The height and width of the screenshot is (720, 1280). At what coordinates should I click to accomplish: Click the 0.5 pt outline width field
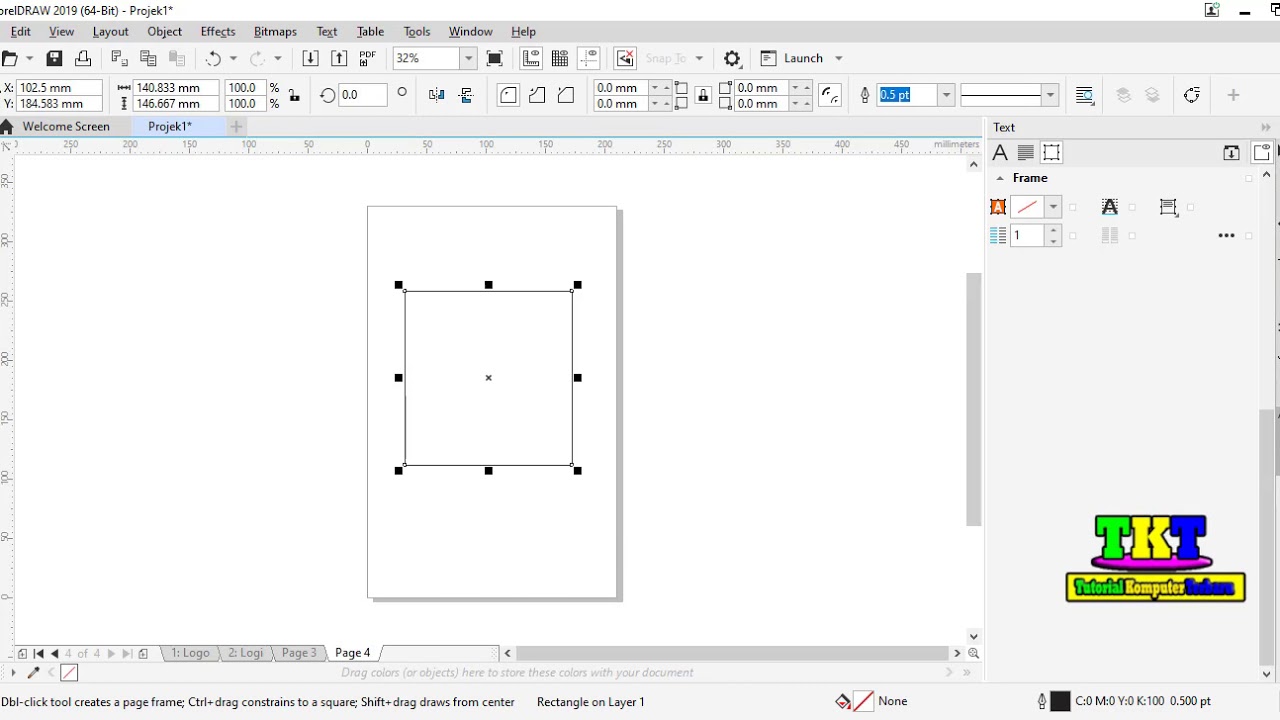[908, 95]
